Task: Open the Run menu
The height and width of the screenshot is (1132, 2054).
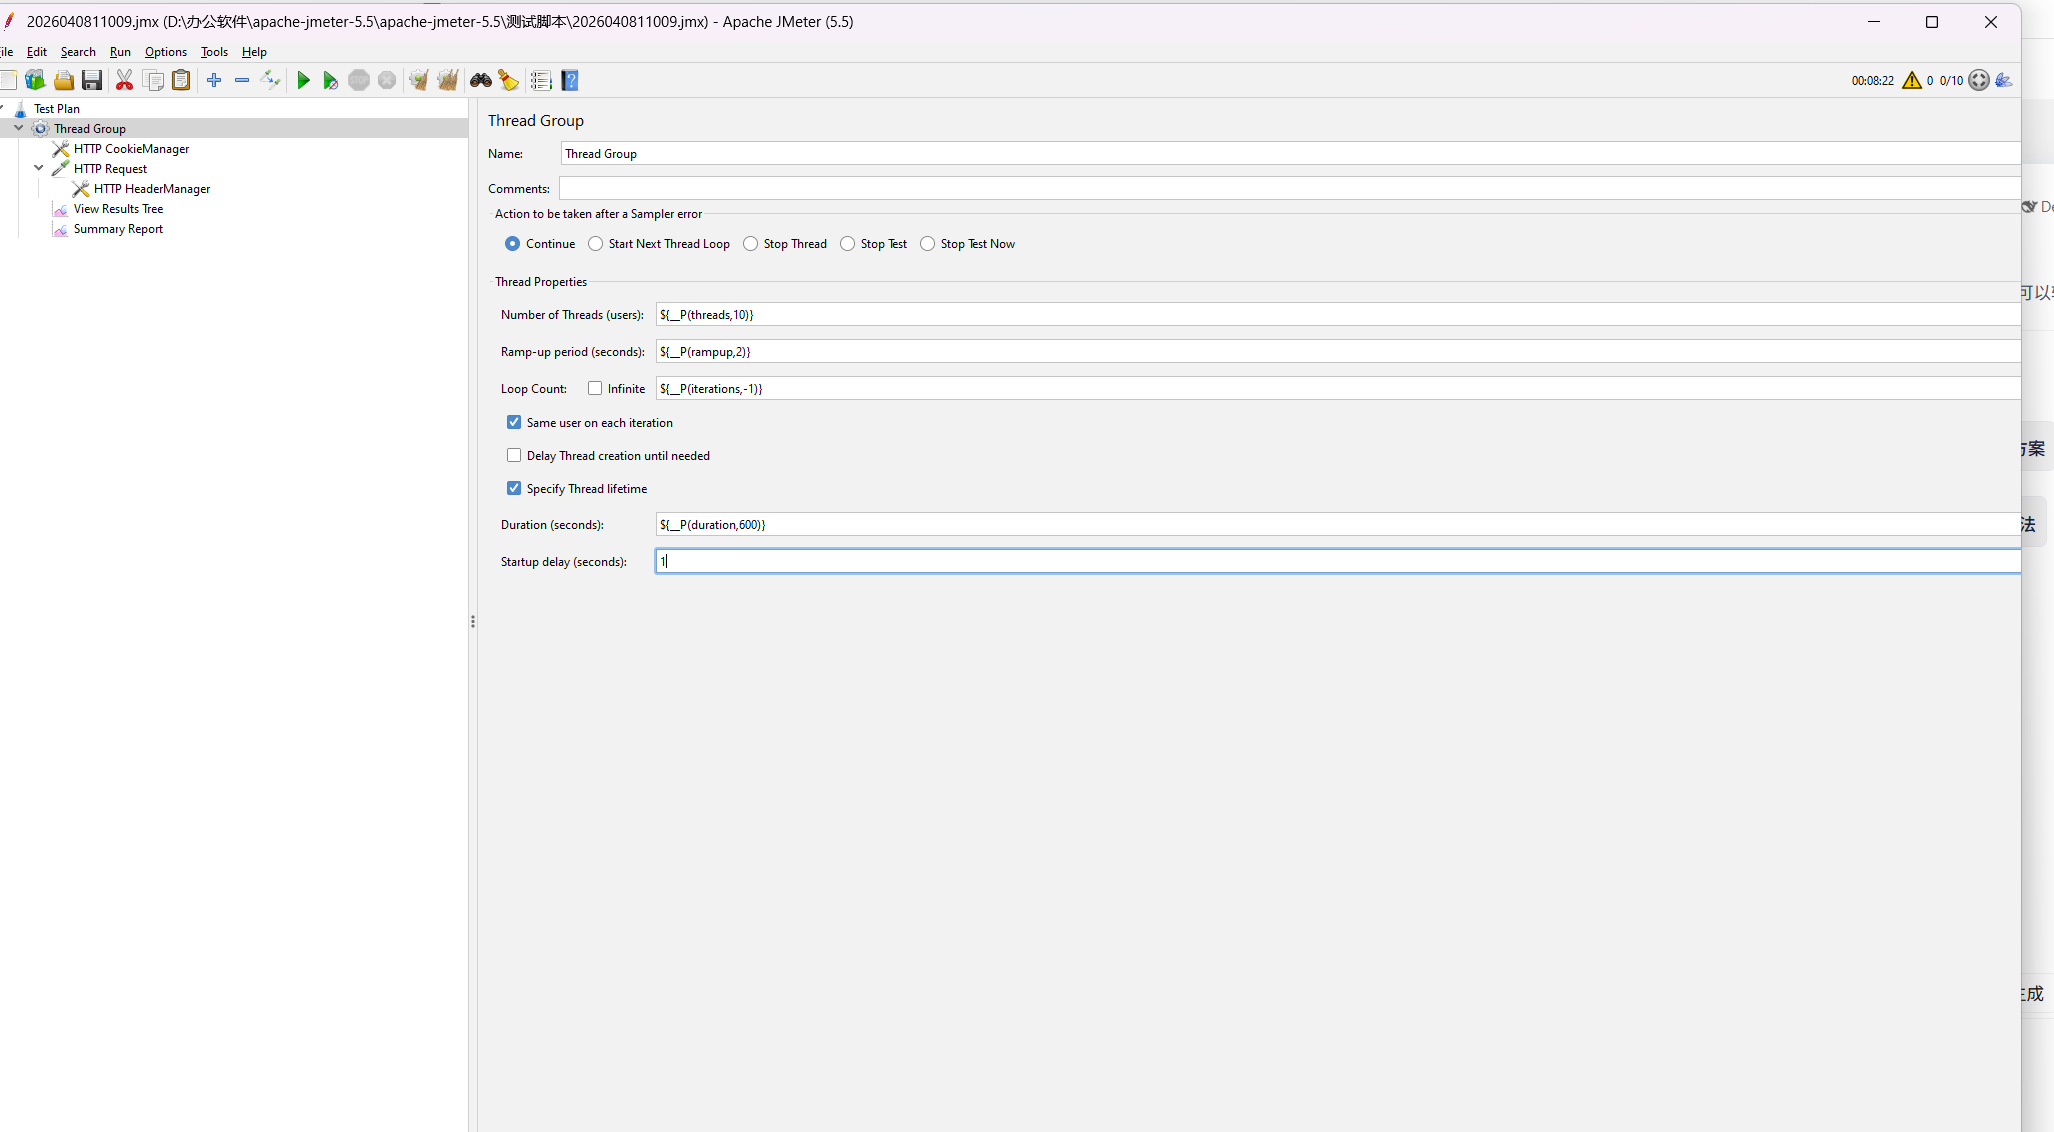Action: pos(120,52)
